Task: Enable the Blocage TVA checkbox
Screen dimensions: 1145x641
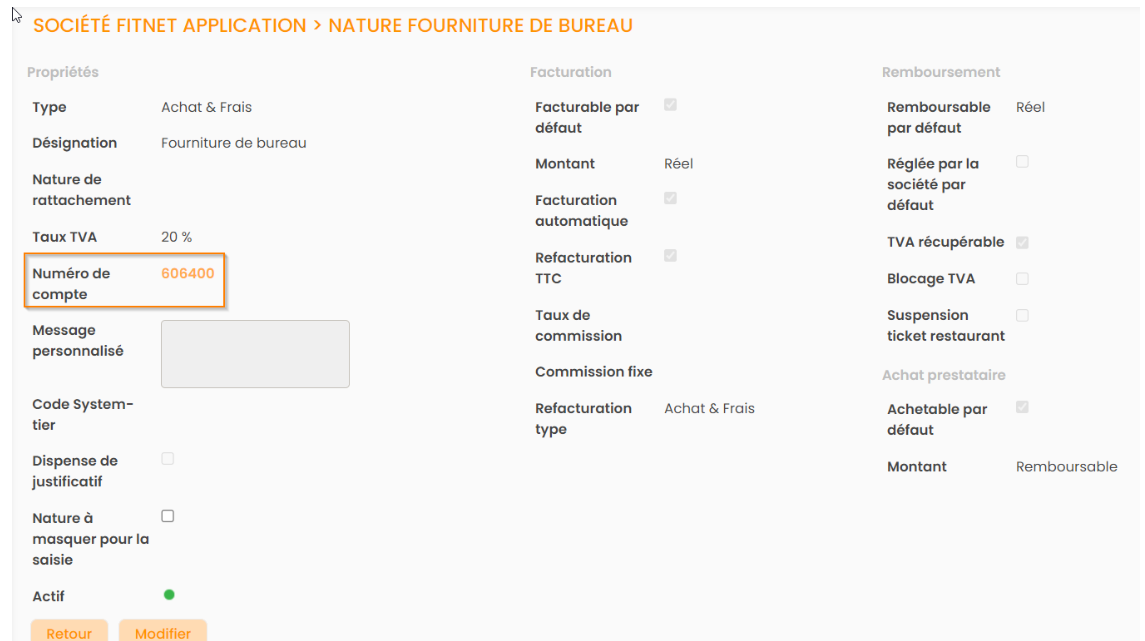Action: 1022,278
